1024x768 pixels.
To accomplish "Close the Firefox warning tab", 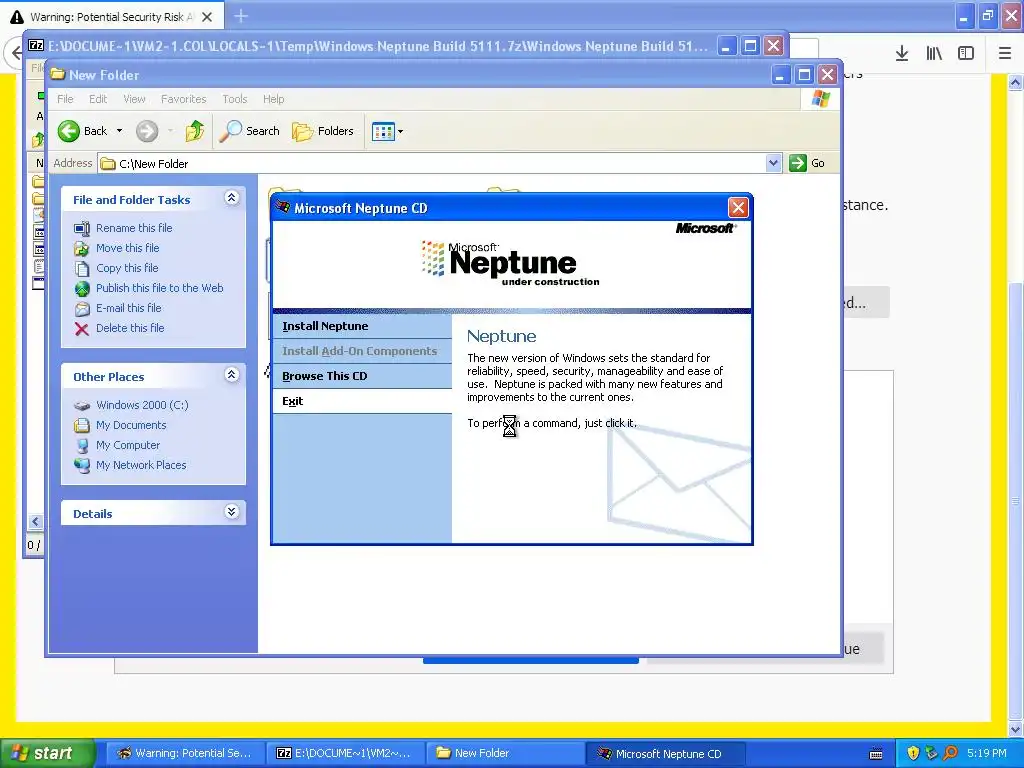I will 207,17.
